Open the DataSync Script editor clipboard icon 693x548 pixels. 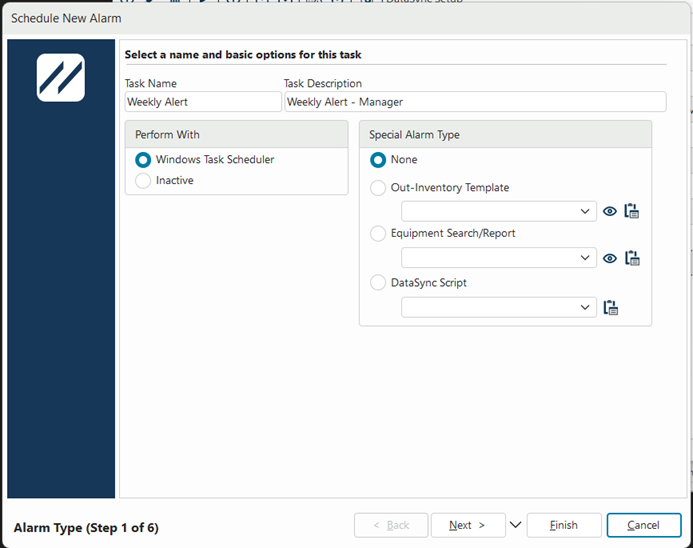point(611,307)
